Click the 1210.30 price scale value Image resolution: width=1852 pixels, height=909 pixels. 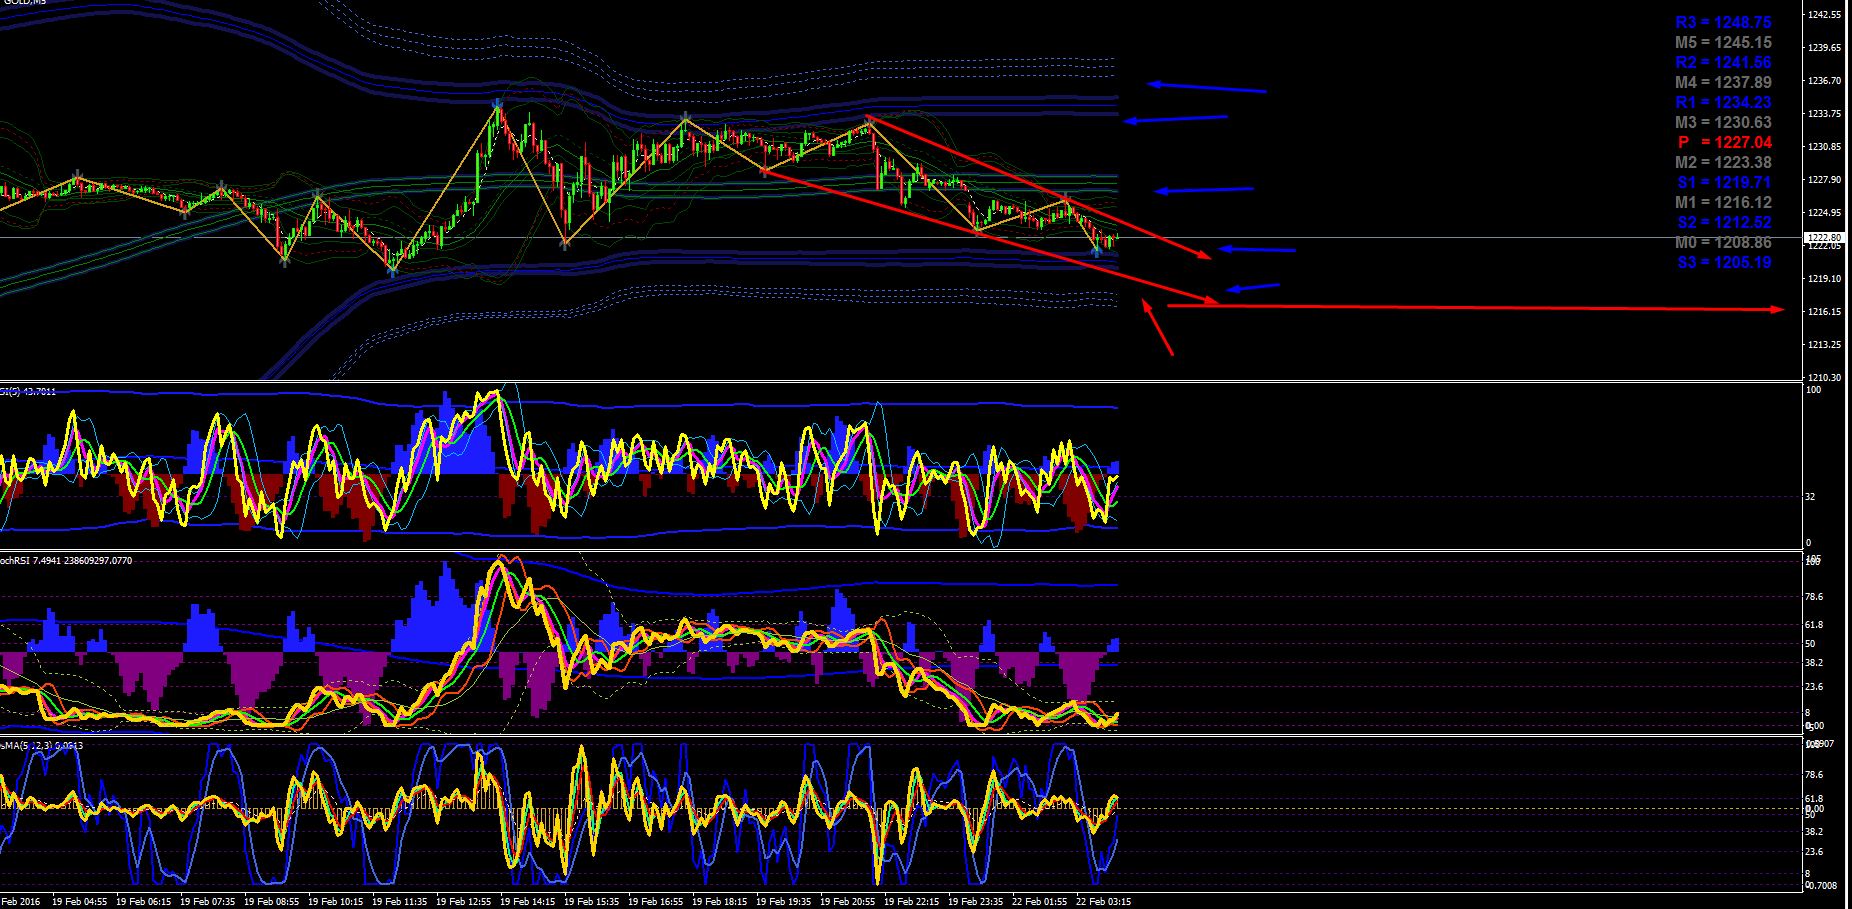click(x=1824, y=378)
